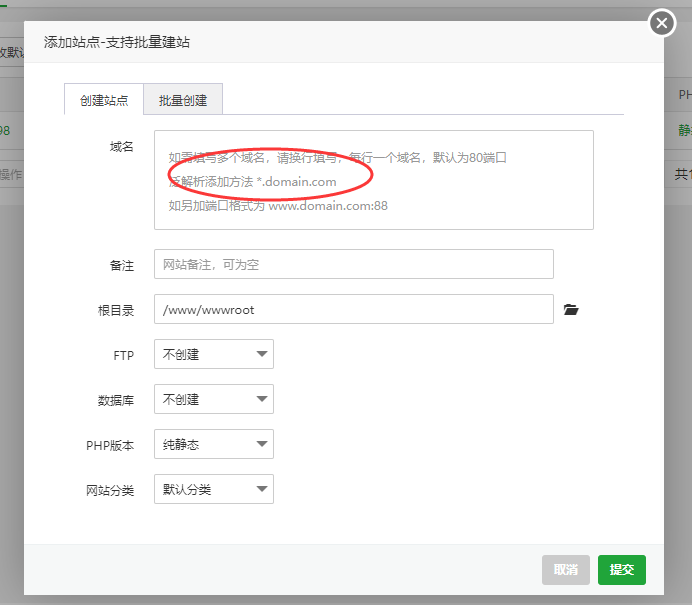The image size is (692, 605).
Task: Open the folder browser for 根目录
Action: tap(571, 309)
